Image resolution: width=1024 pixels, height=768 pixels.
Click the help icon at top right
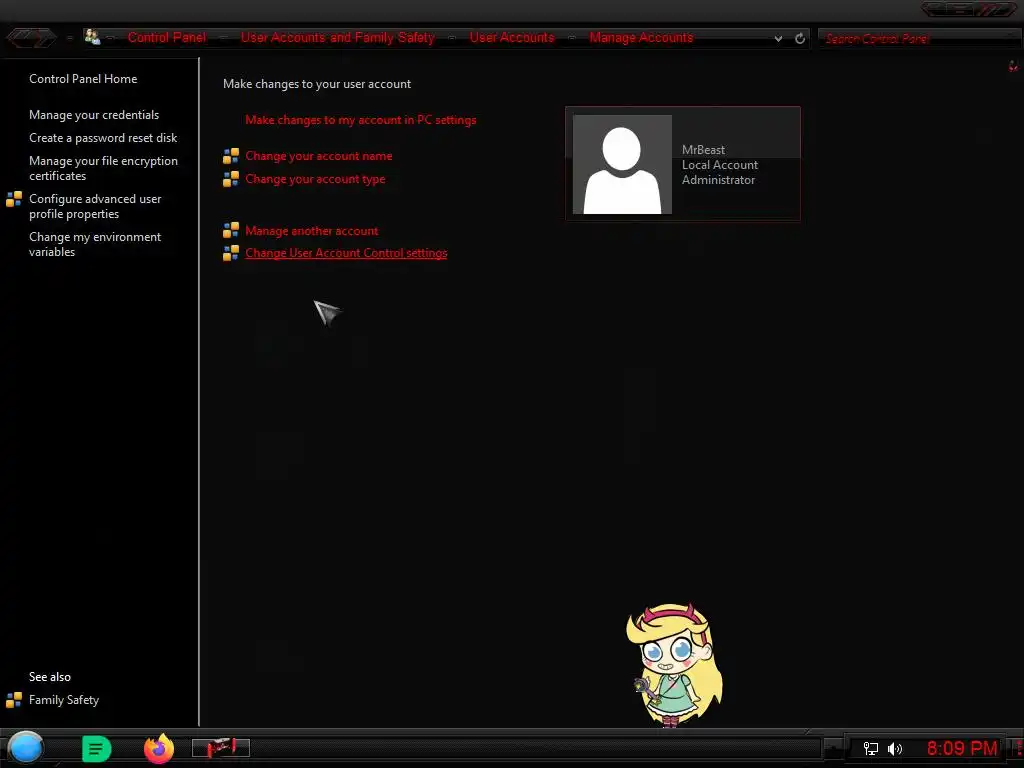coord(1013,66)
